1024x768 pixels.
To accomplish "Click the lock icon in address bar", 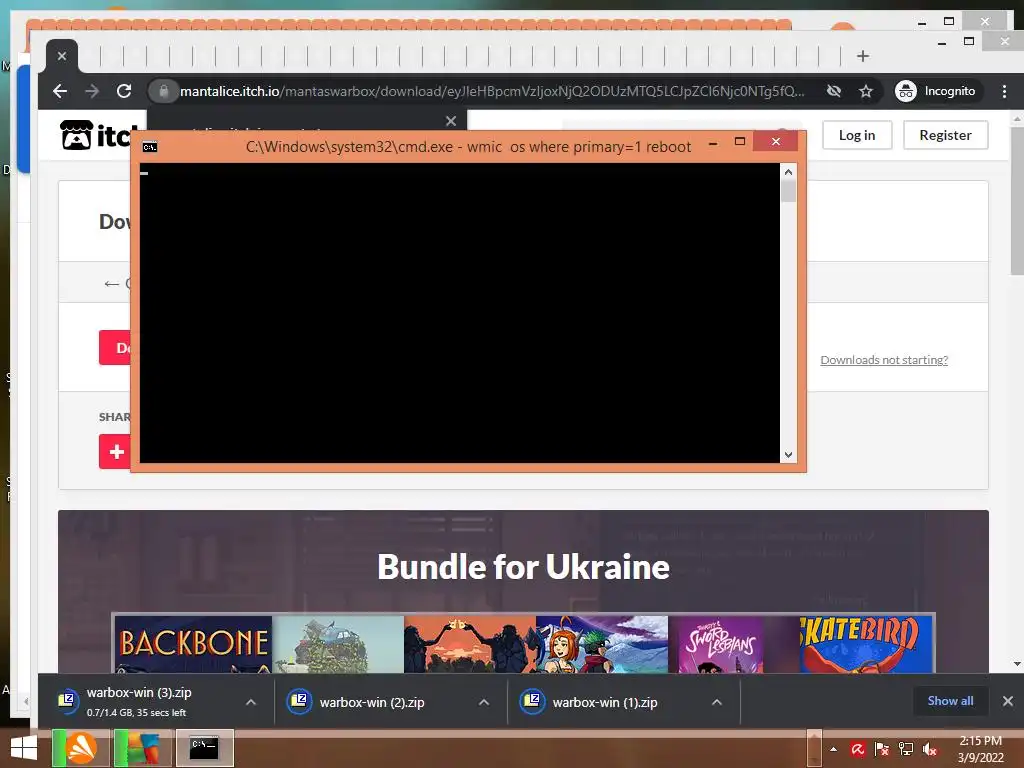I will pos(164,91).
